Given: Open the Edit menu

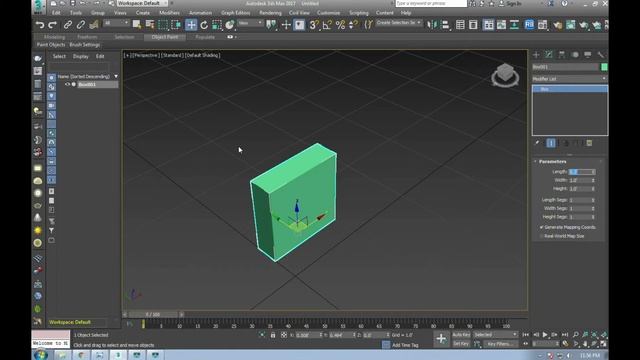Looking at the screenshot, I should point(56,13).
